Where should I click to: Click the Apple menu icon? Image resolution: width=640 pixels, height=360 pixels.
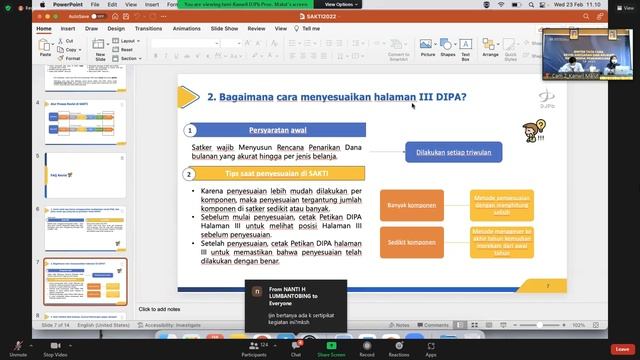pyautogui.click(x=42, y=4)
